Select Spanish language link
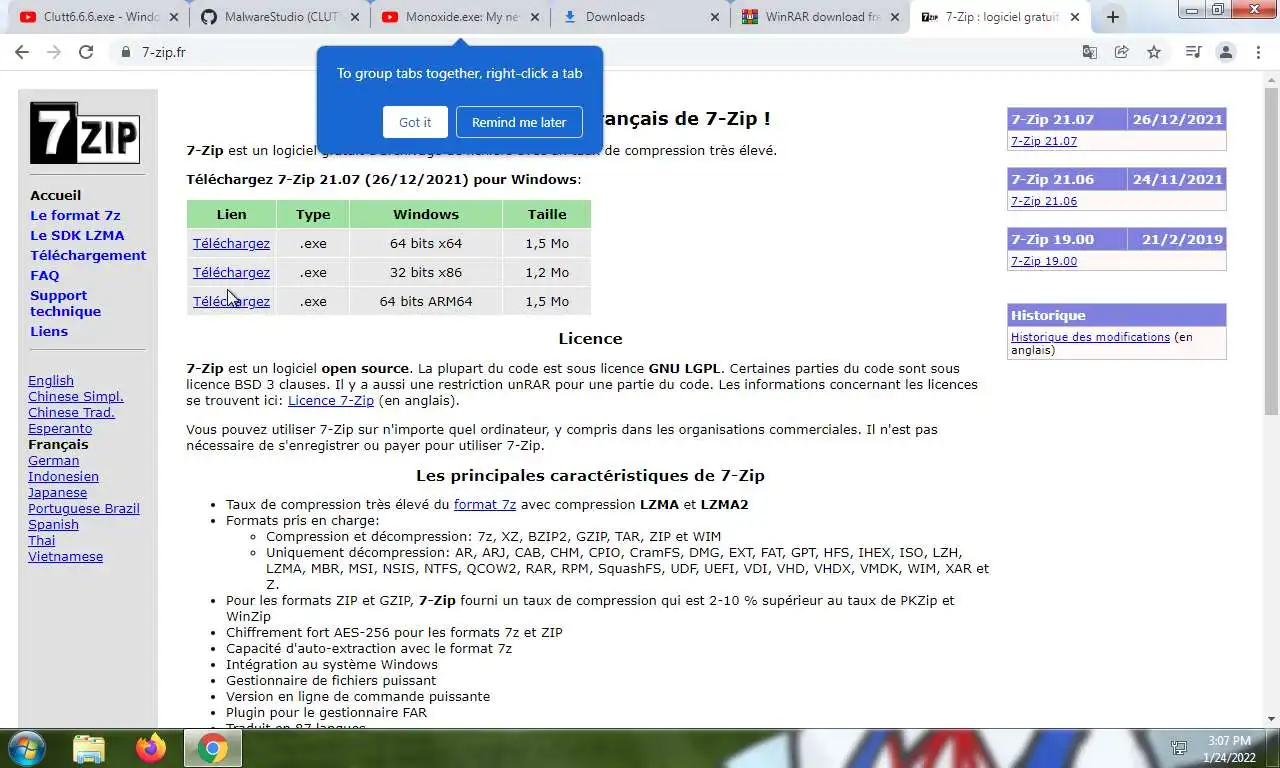The width and height of the screenshot is (1280, 768). 53,524
